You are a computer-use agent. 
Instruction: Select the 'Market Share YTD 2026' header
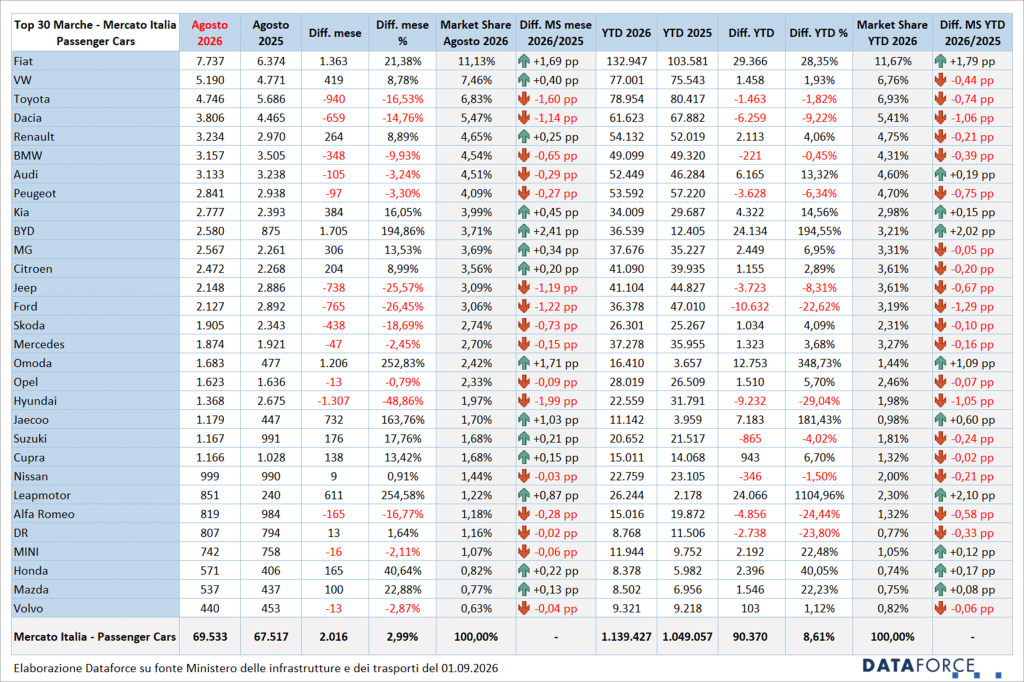[892, 33]
